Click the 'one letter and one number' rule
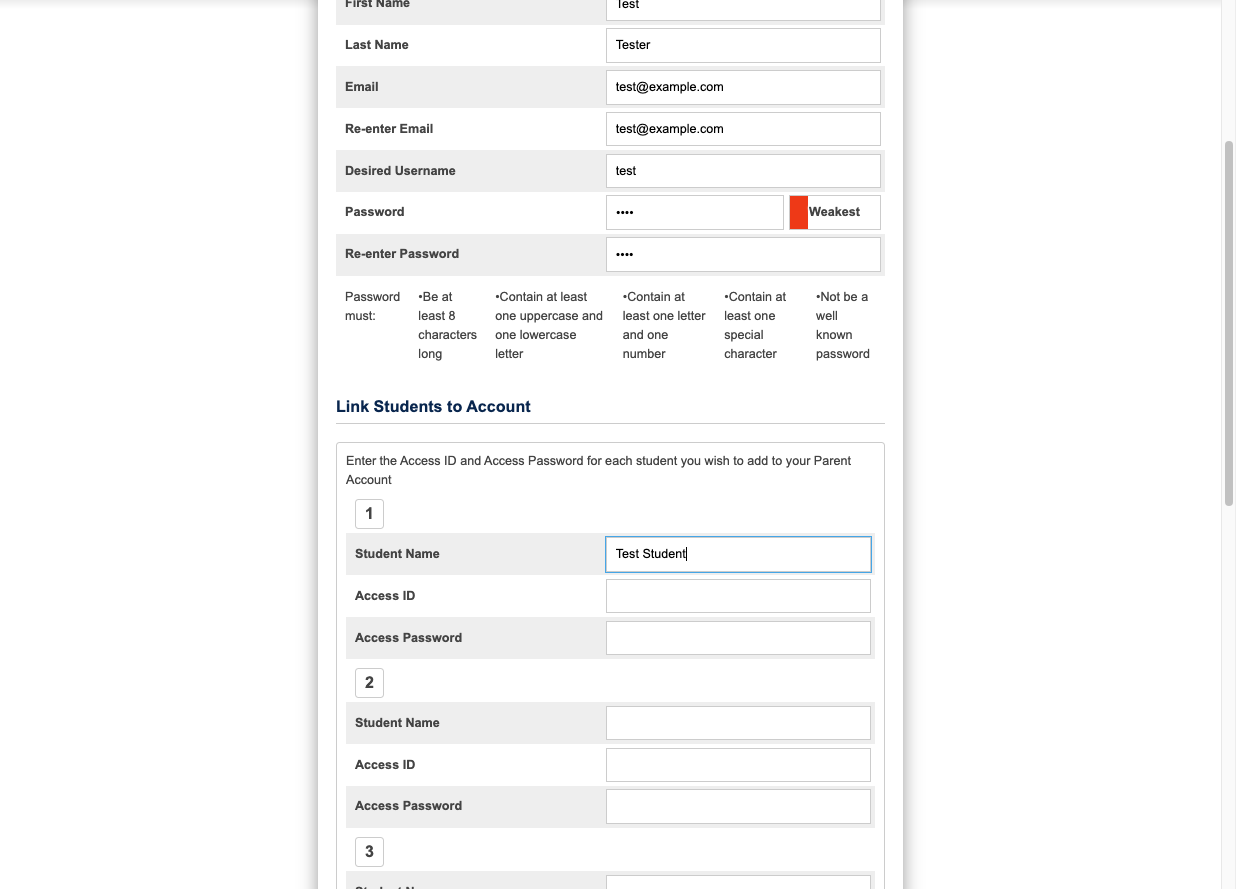 pos(664,325)
